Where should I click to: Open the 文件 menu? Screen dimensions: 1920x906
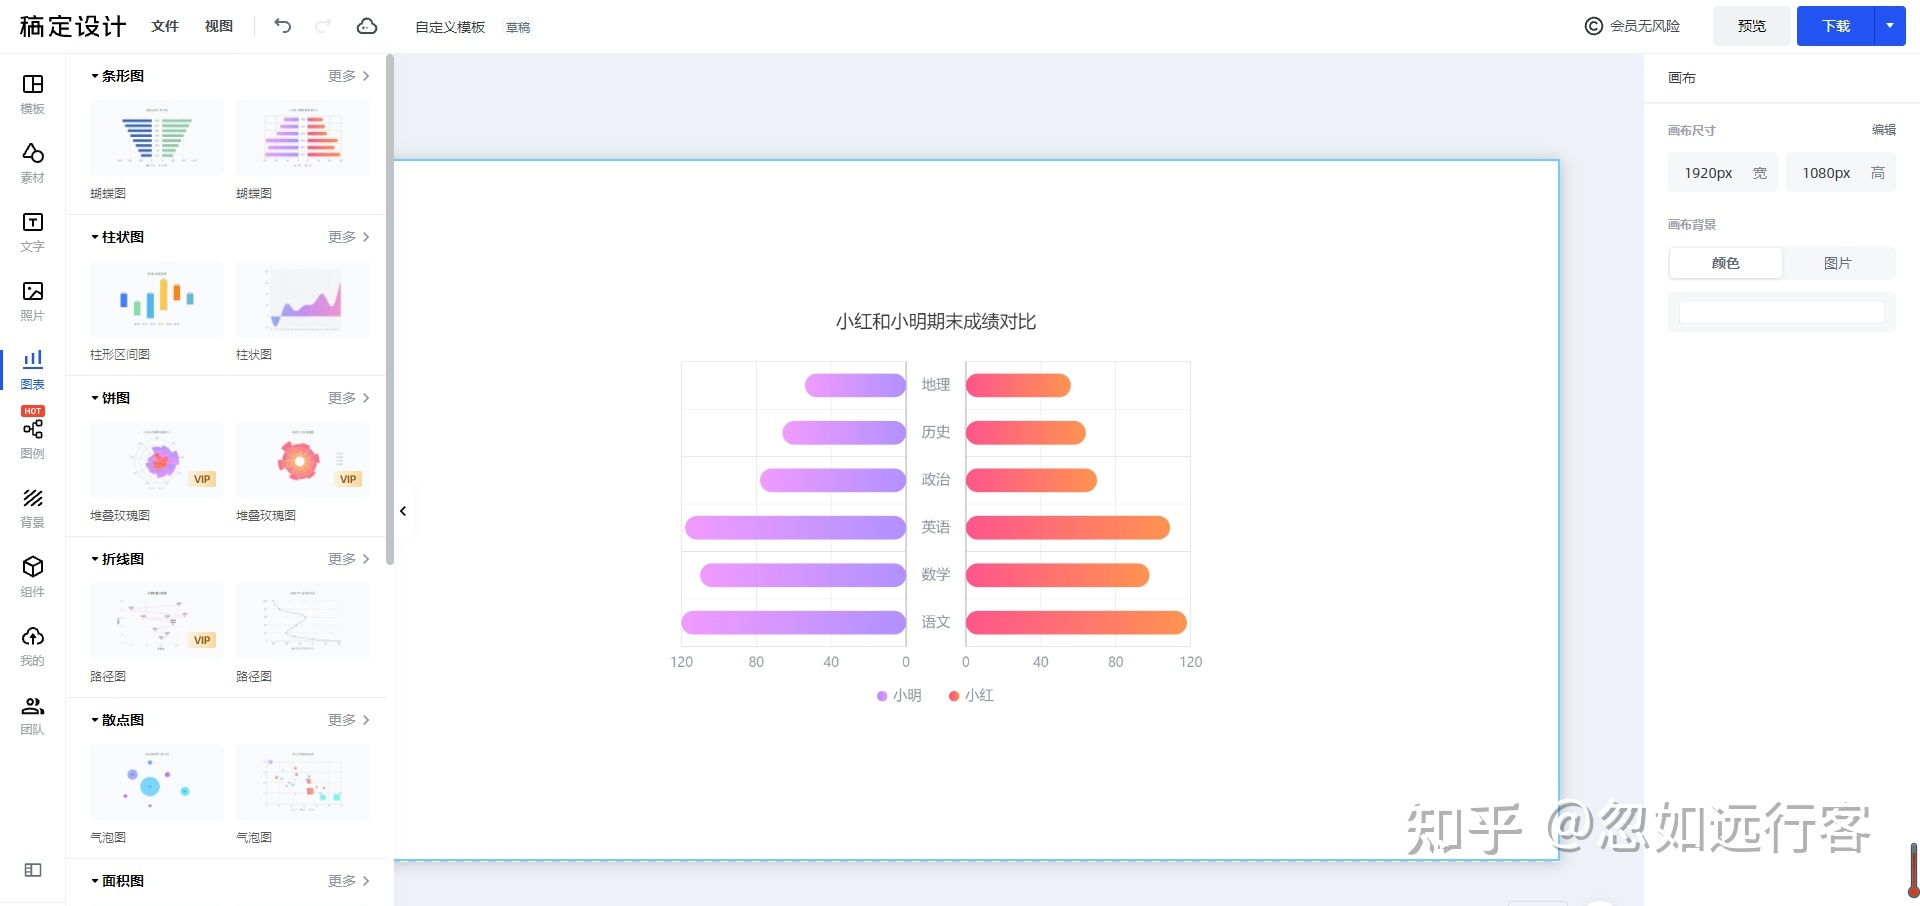(x=165, y=26)
